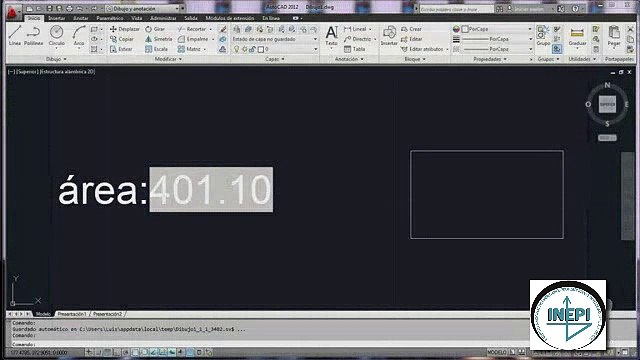Open the PorCapa color dropdown

pyautogui.click(x=497, y=29)
